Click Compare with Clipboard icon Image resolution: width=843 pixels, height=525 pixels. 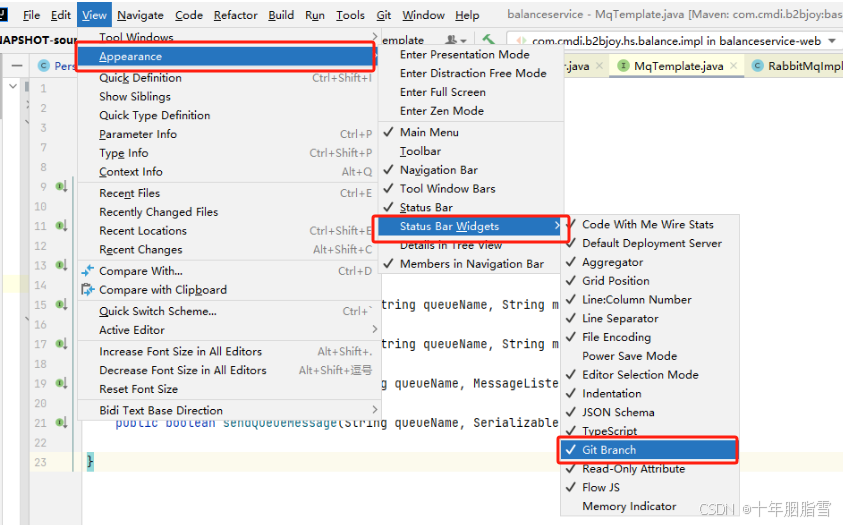87,290
